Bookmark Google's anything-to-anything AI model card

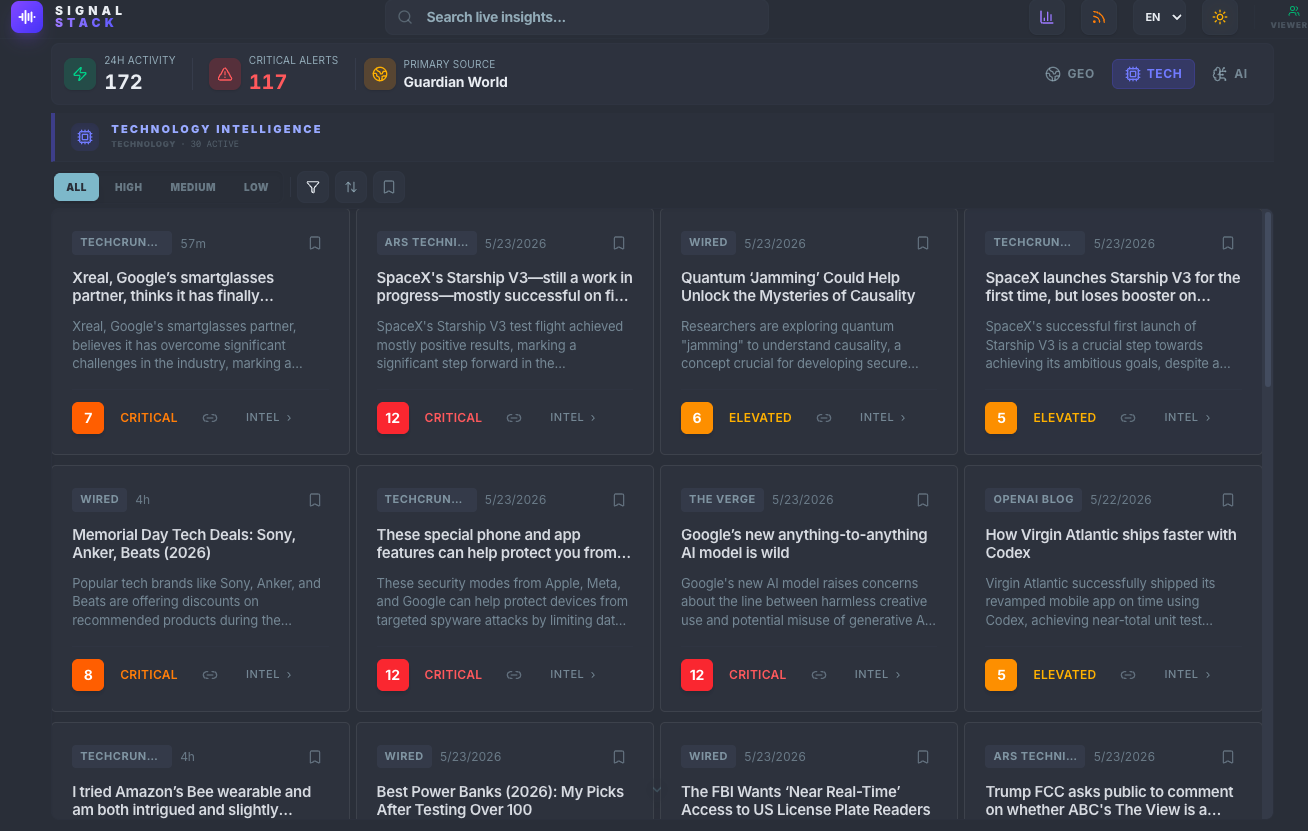(x=923, y=500)
